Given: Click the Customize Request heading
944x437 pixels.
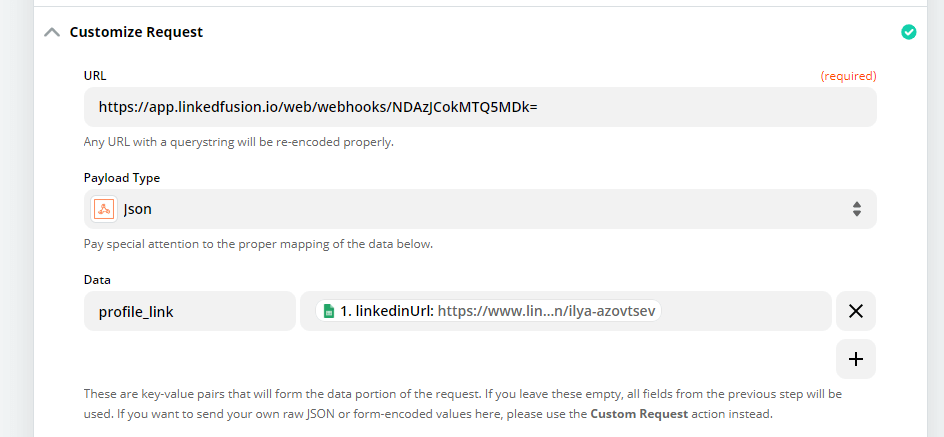Looking at the screenshot, I should (137, 32).
